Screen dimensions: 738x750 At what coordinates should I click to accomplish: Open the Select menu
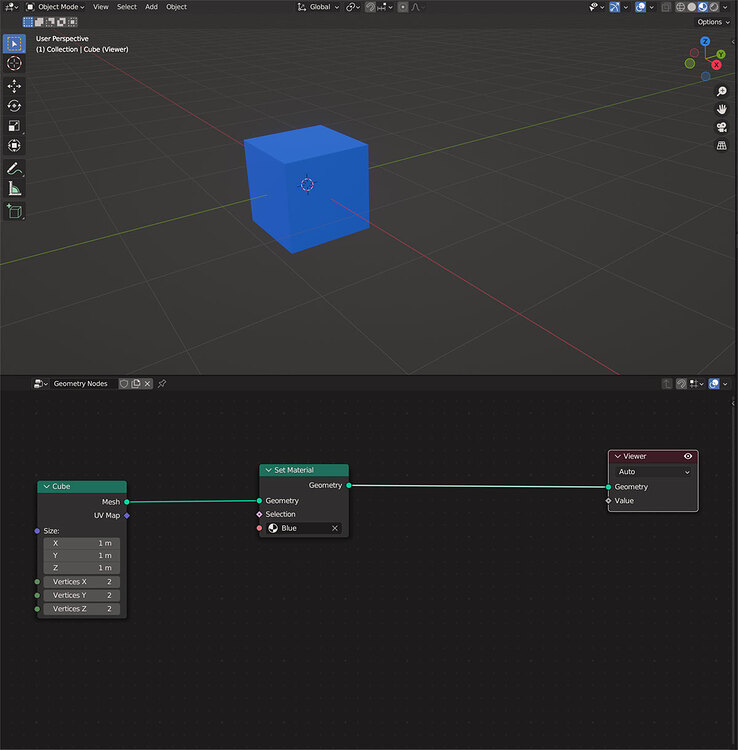coord(127,7)
